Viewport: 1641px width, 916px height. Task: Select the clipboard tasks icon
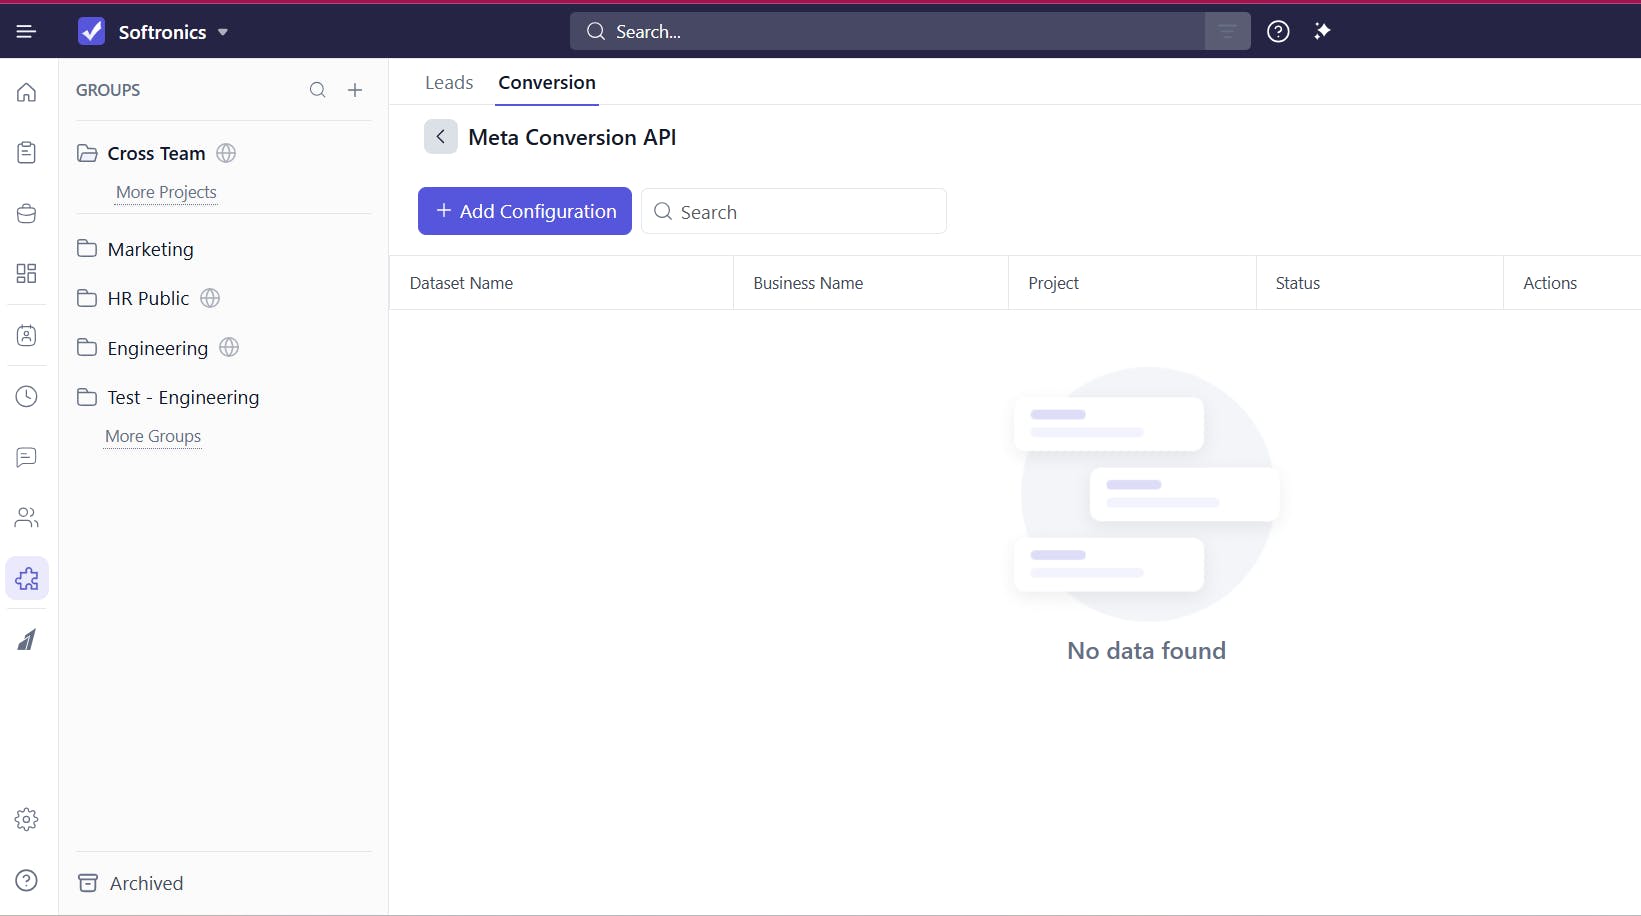26,152
